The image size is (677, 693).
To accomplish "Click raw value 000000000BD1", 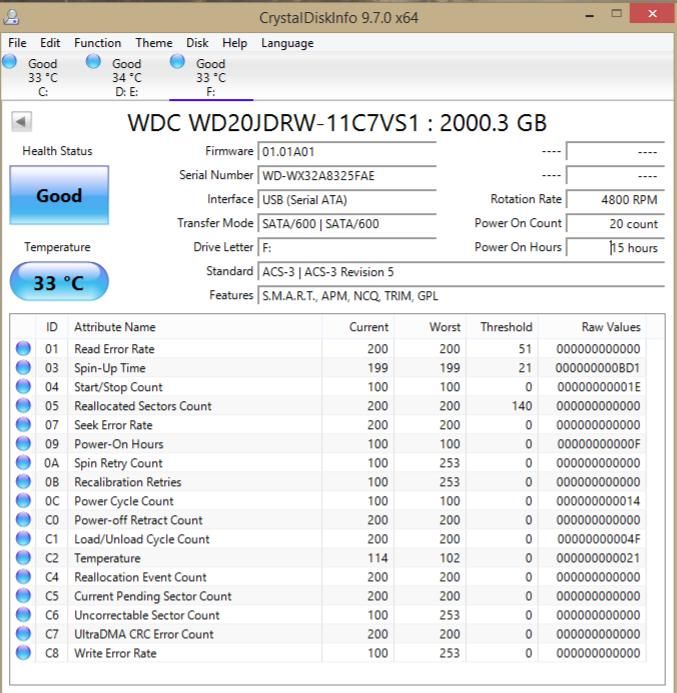I will click(597, 368).
